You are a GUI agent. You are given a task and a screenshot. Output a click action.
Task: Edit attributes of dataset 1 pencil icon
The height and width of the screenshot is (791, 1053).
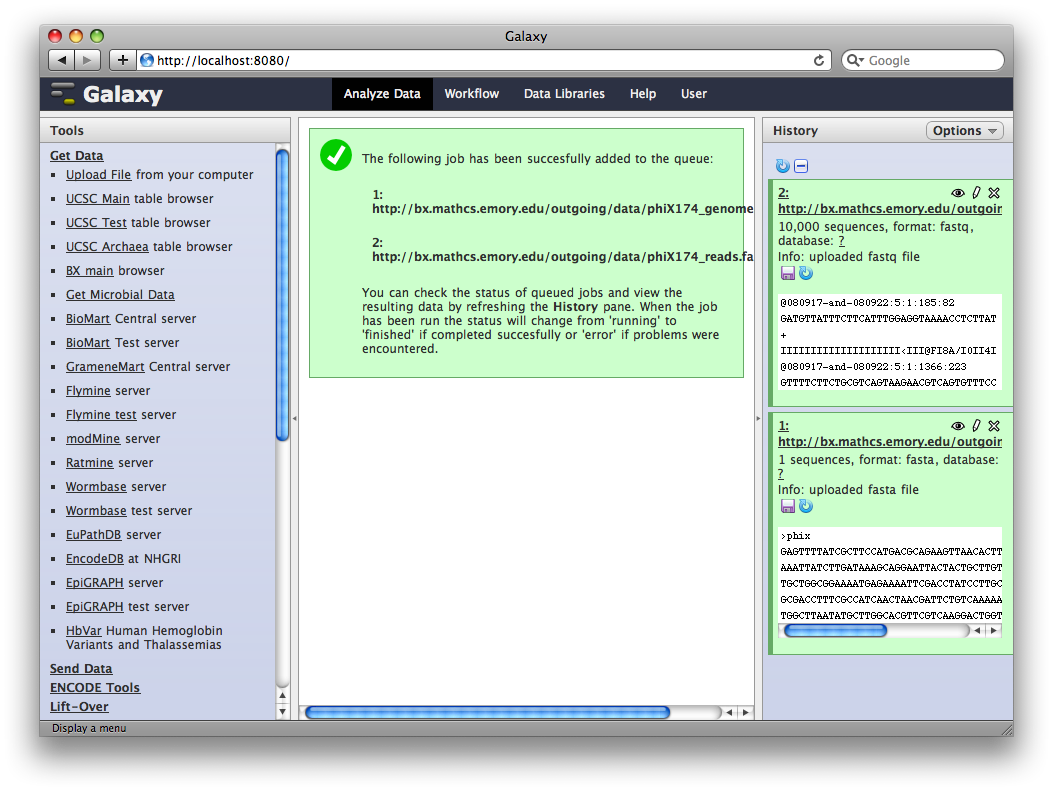[976, 426]
